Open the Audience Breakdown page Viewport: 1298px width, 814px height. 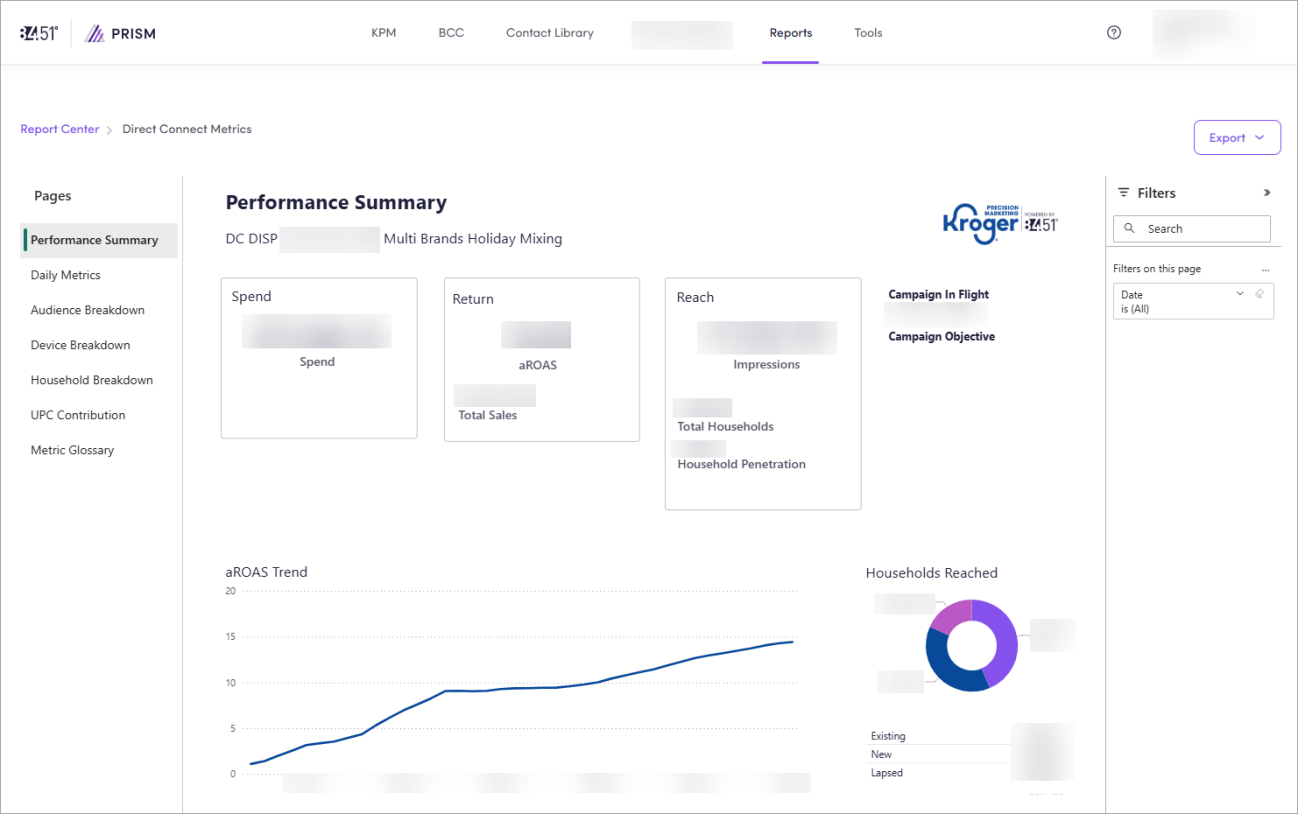(87, 310)
